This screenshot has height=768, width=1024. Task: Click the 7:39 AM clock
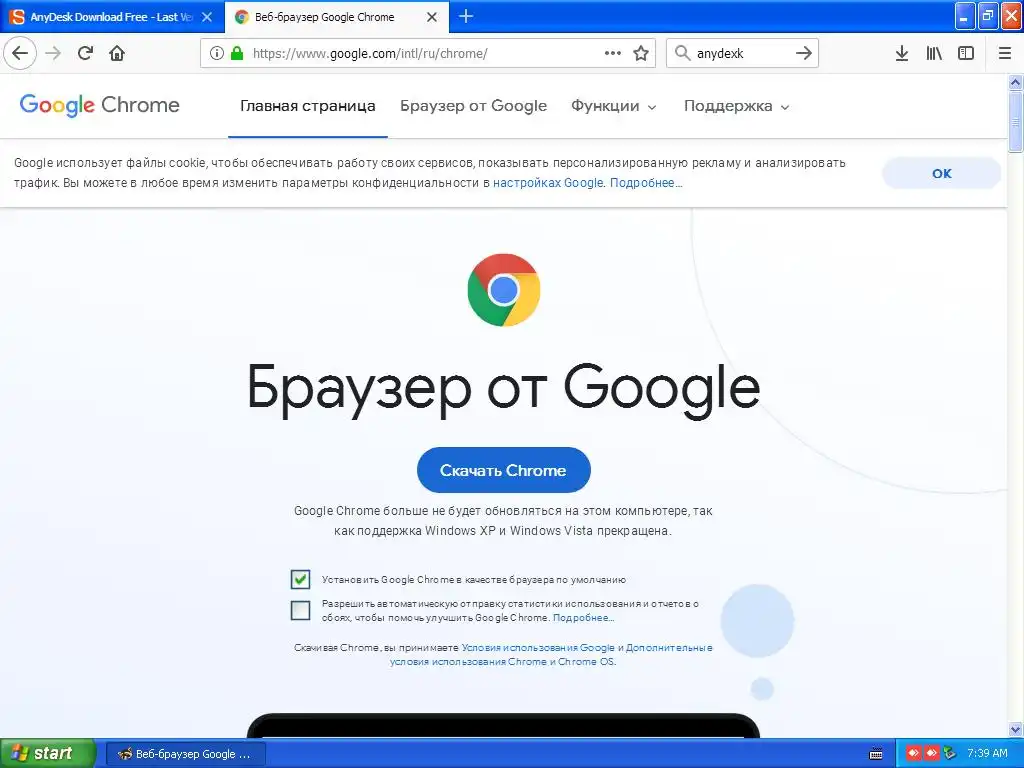(x=987, y=753)
